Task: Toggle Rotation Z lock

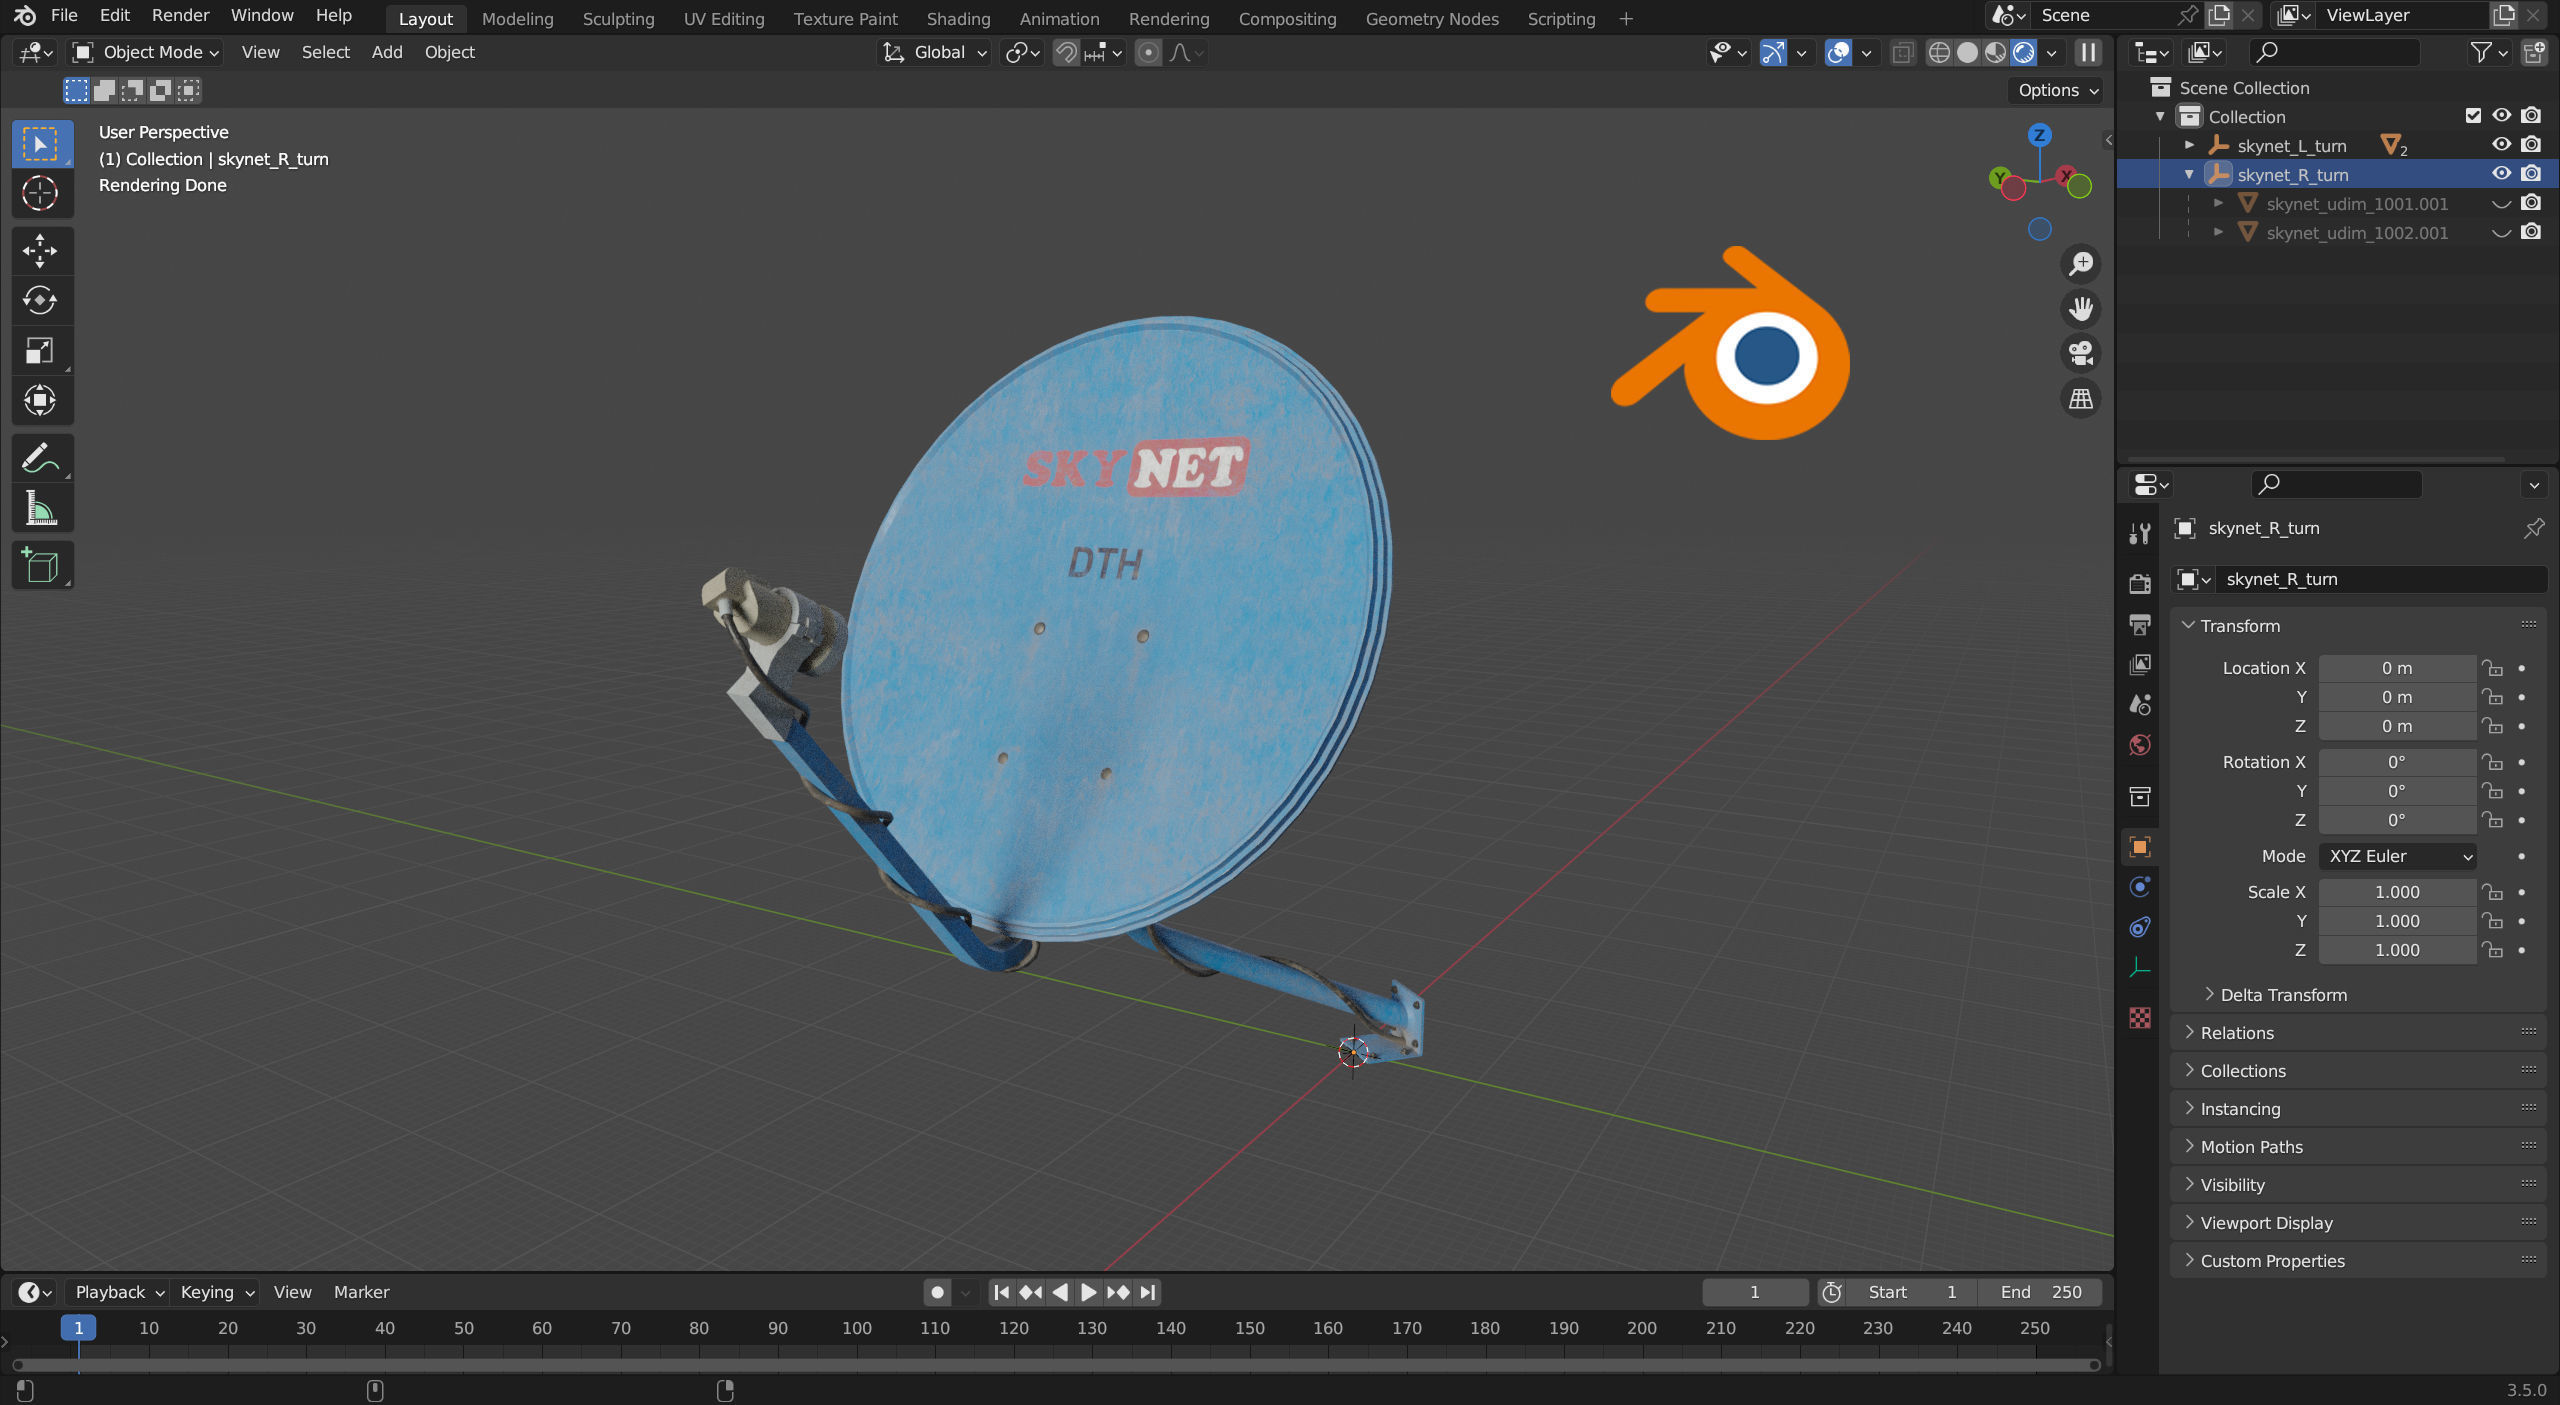Action: click(2492, 820)
